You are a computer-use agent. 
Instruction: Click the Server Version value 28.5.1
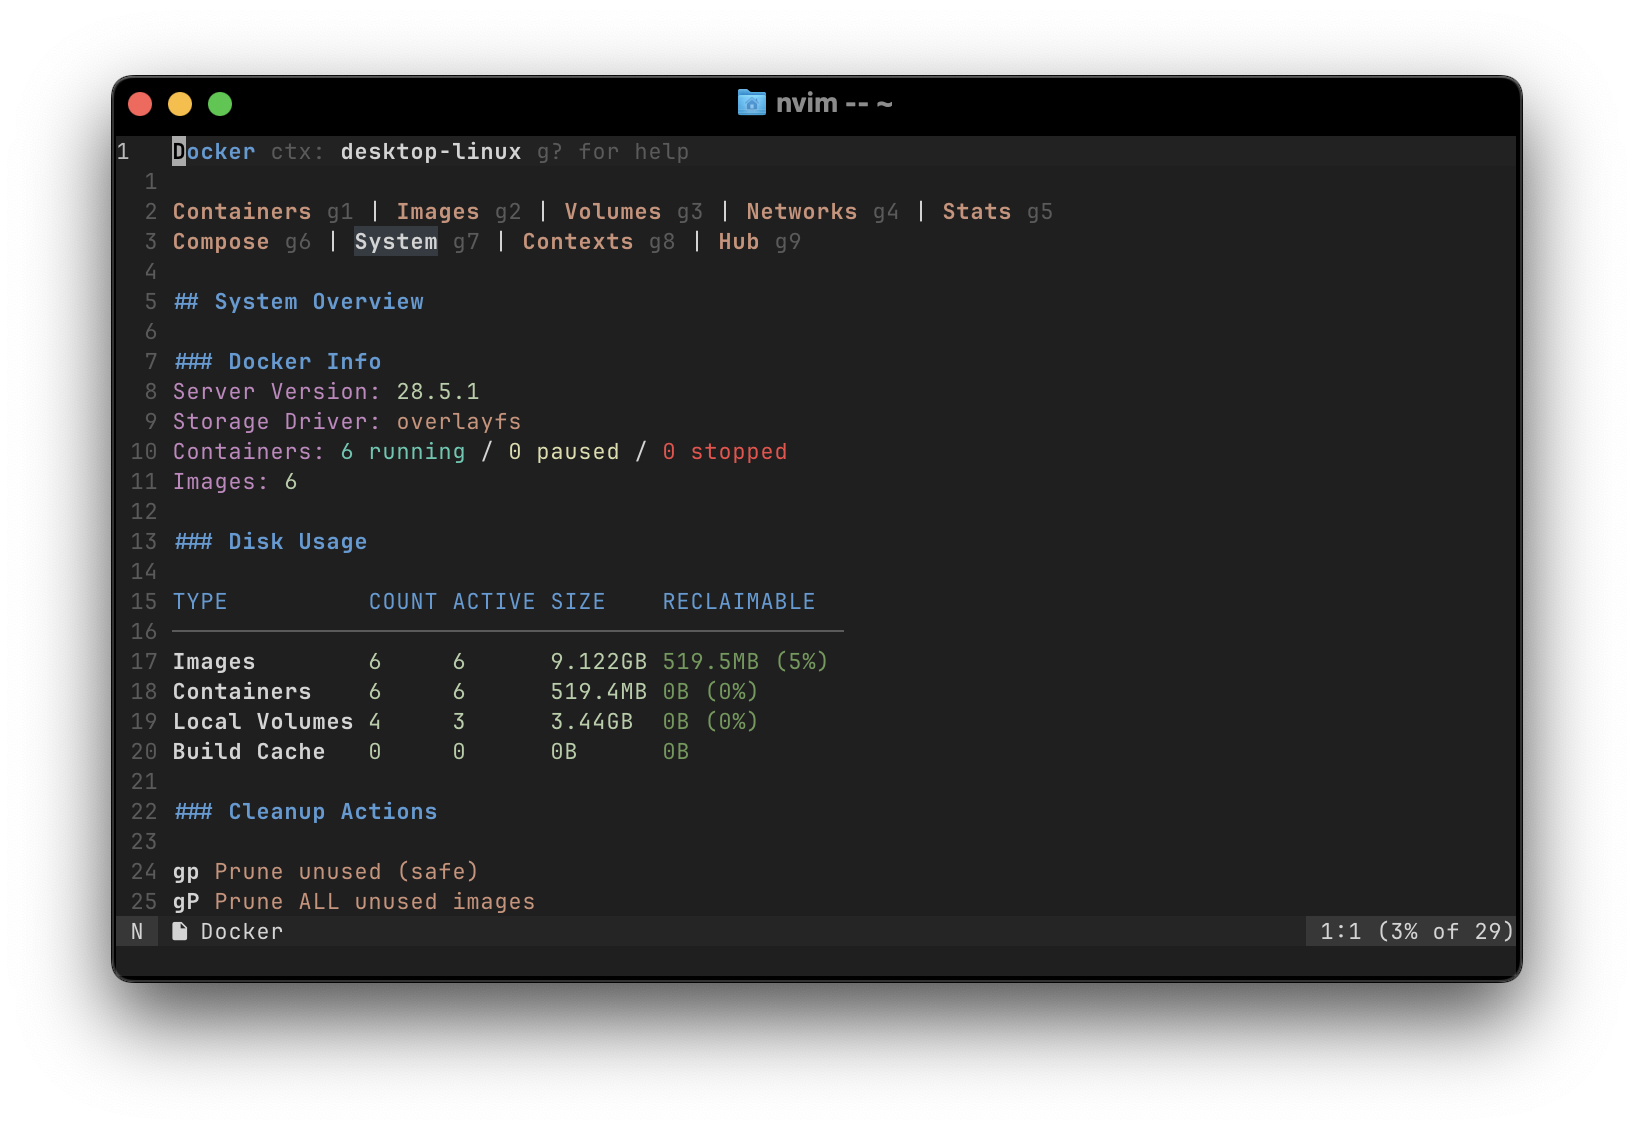(x=438, y=392)
